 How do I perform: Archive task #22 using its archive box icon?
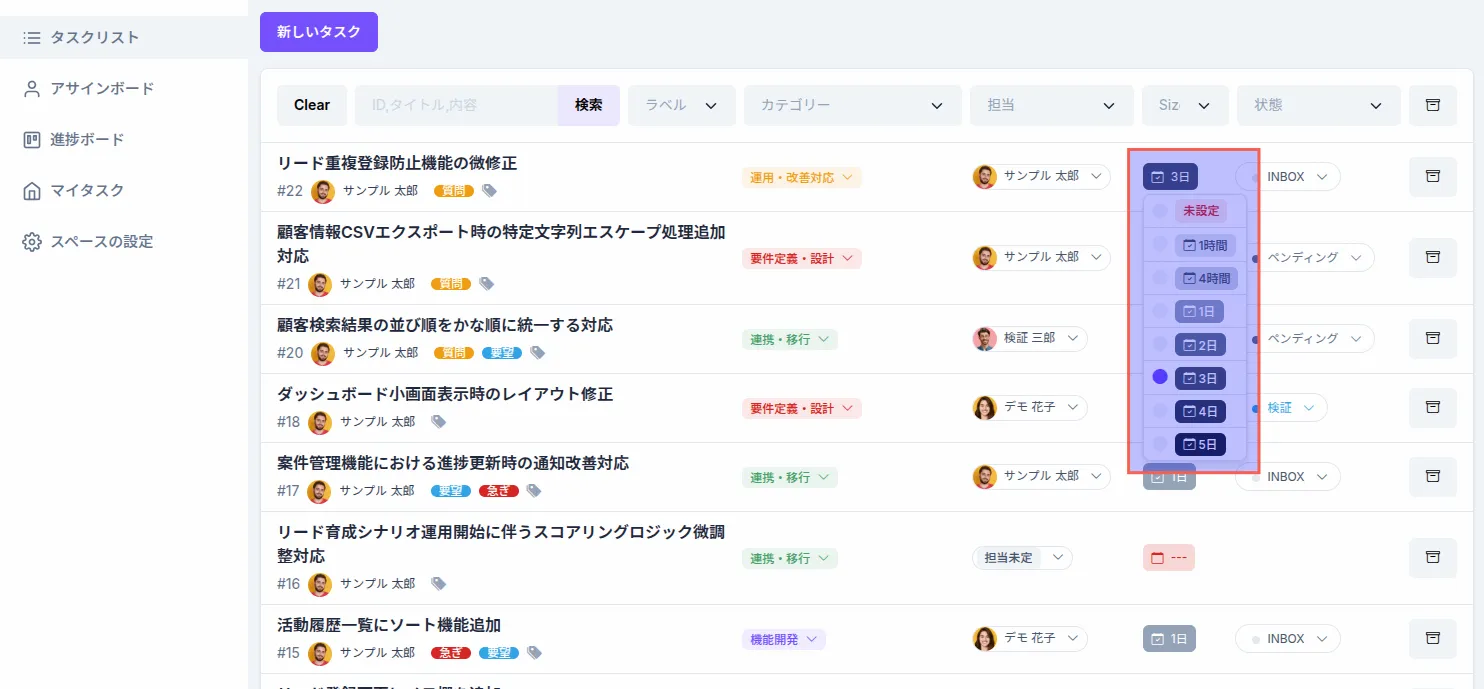[x=1432, y=176]
